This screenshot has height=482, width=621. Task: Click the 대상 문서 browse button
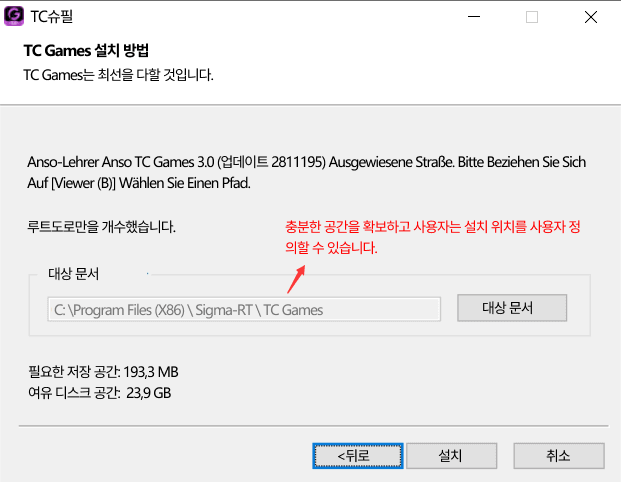(x=512, y=308)
